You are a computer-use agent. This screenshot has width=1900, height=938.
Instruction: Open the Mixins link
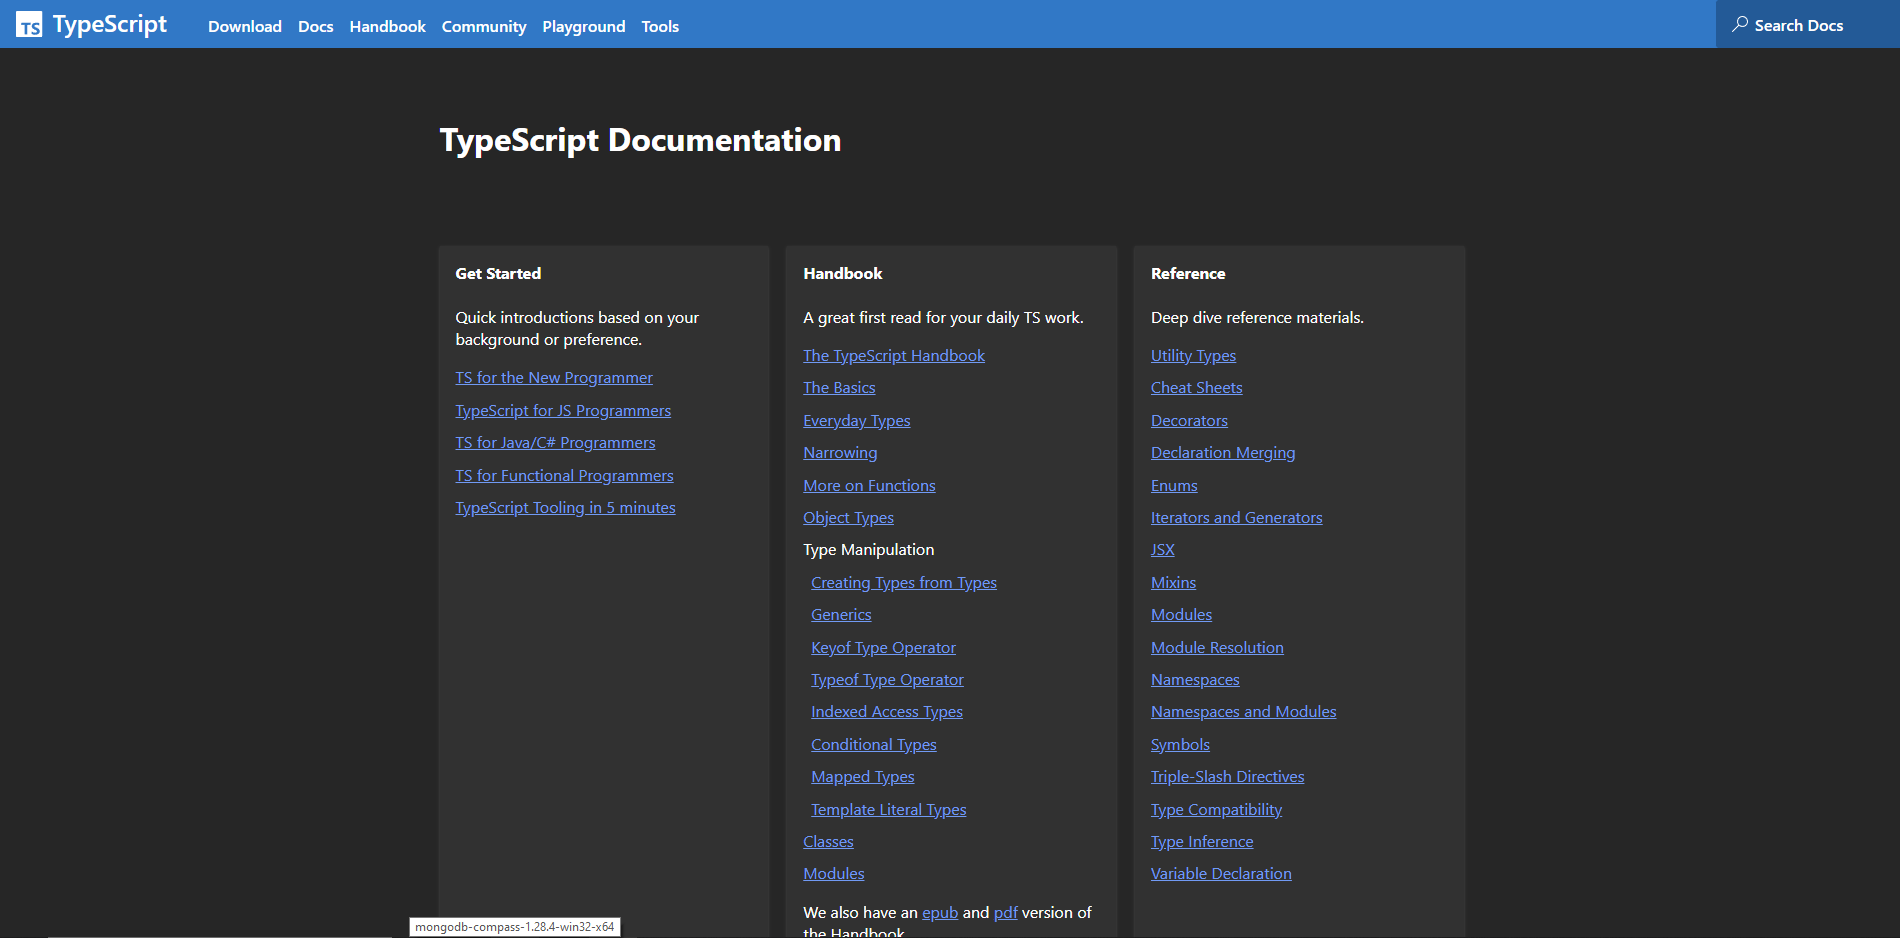pos(1173,583)
